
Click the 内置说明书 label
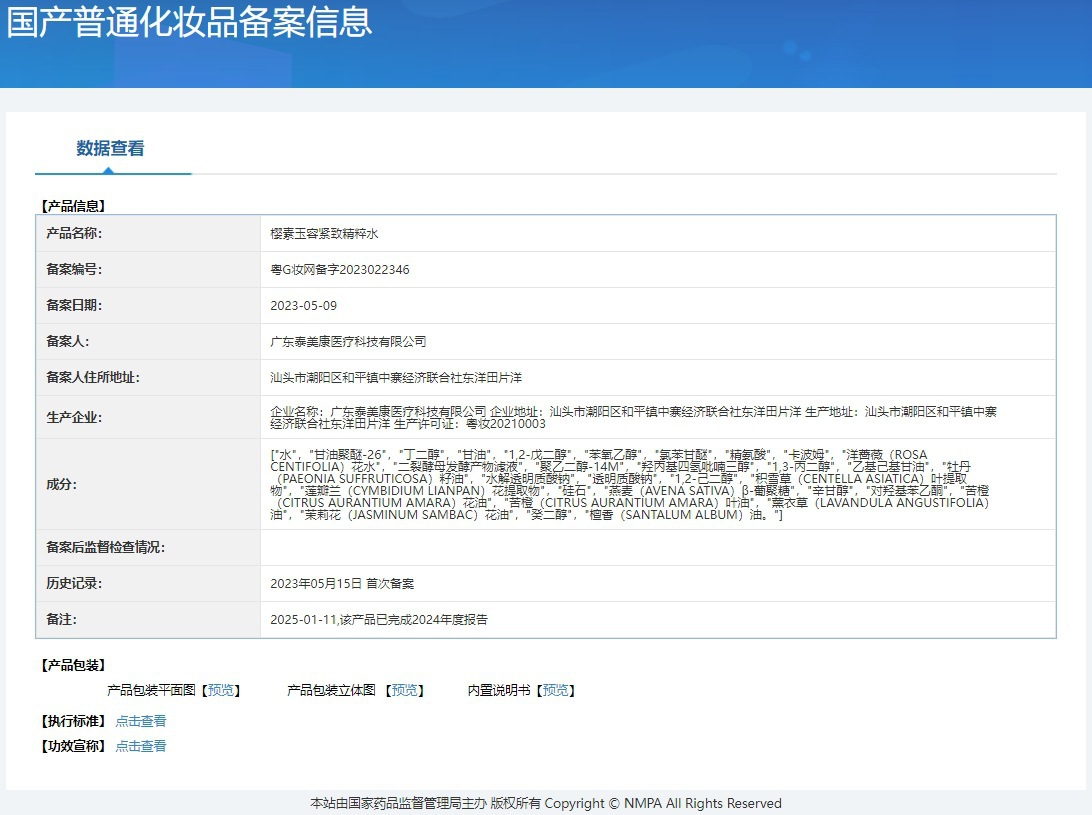[499, 690]
